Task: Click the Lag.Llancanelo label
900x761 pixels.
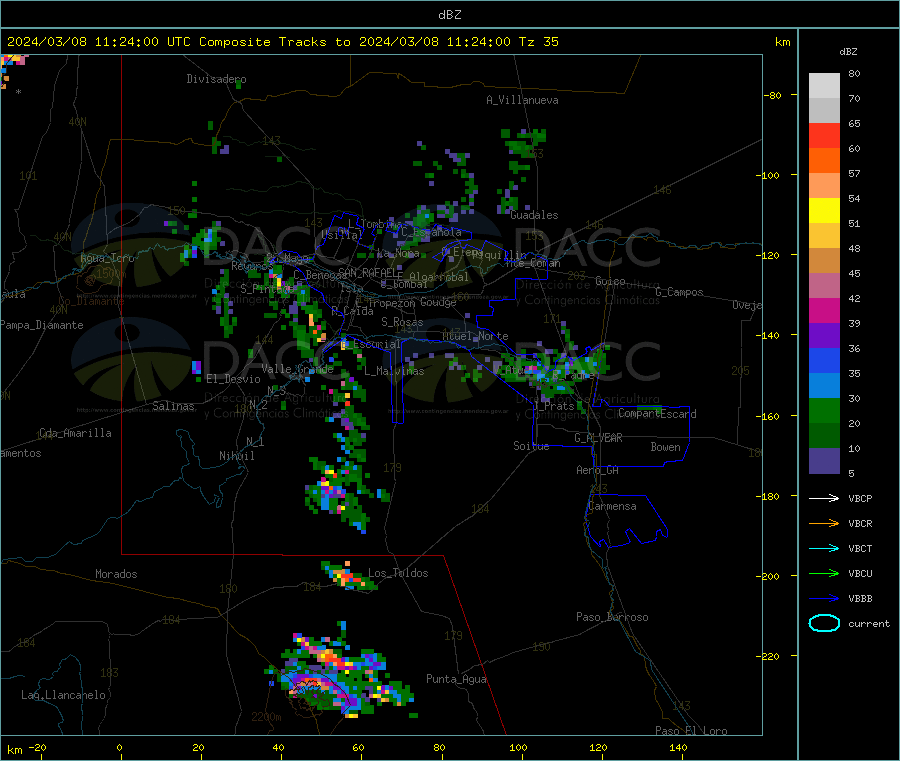Action: coord(63,695)
